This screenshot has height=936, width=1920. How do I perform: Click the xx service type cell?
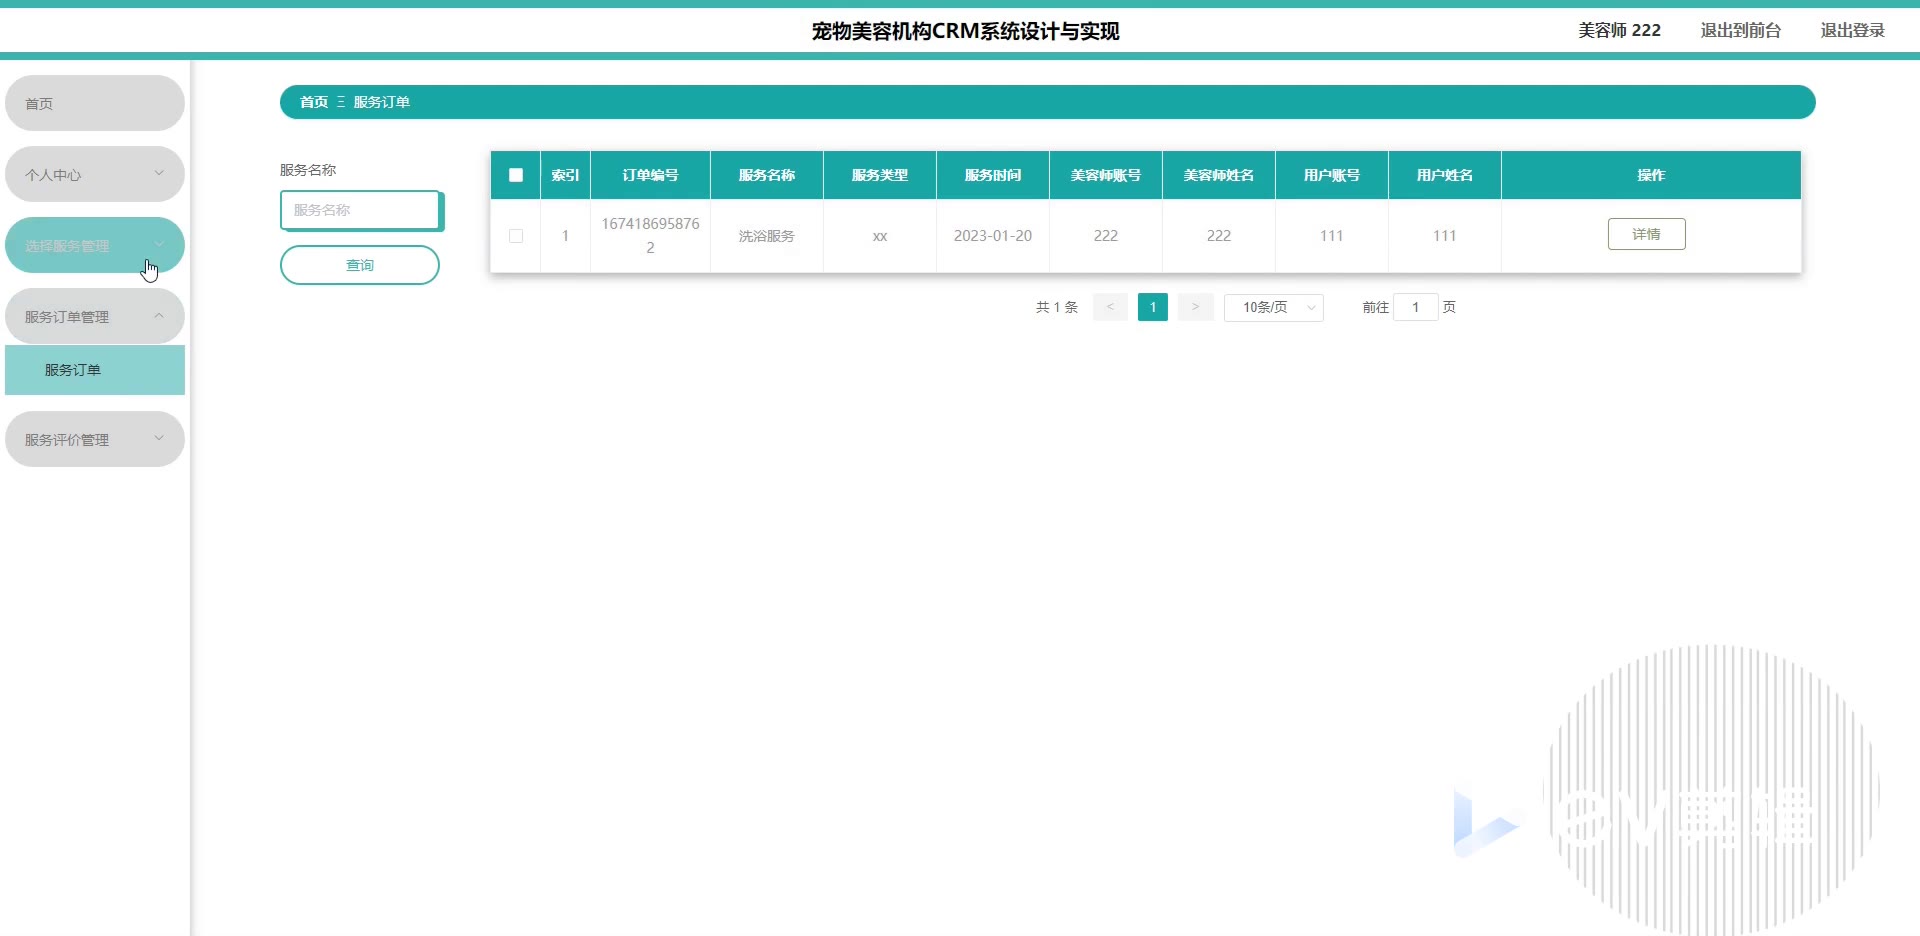(x=880, y=236)
